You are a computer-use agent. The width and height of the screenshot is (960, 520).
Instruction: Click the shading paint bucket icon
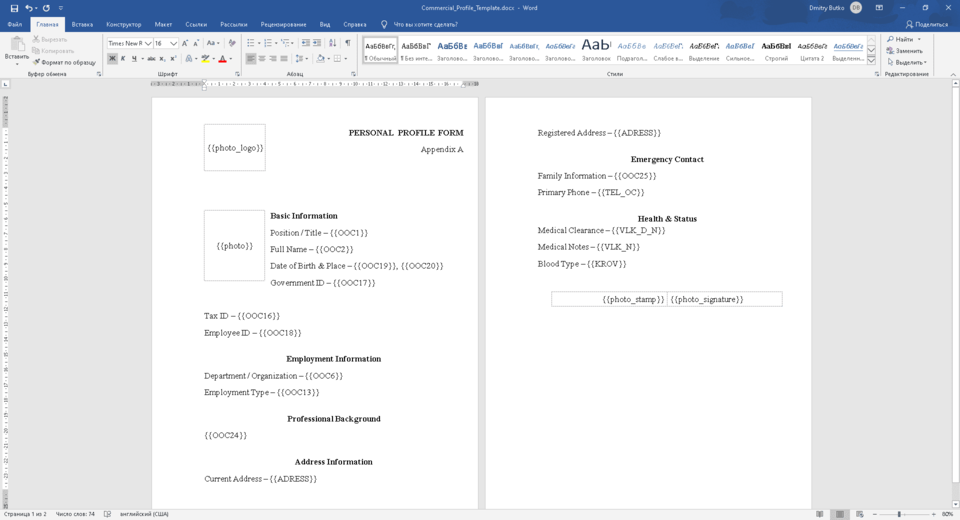click(x=320, y=59)
